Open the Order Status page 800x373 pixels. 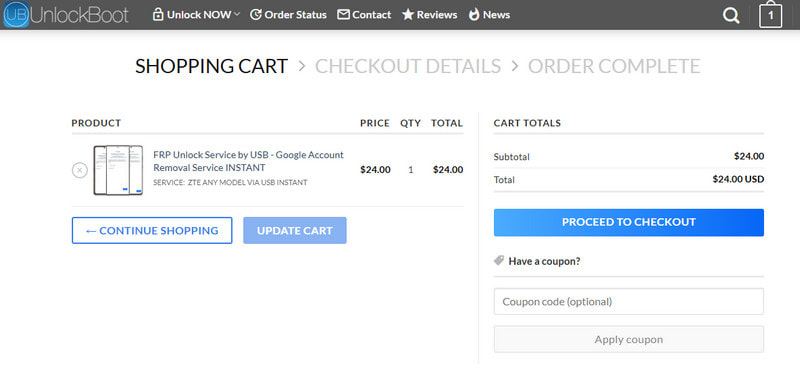point(288,15)
